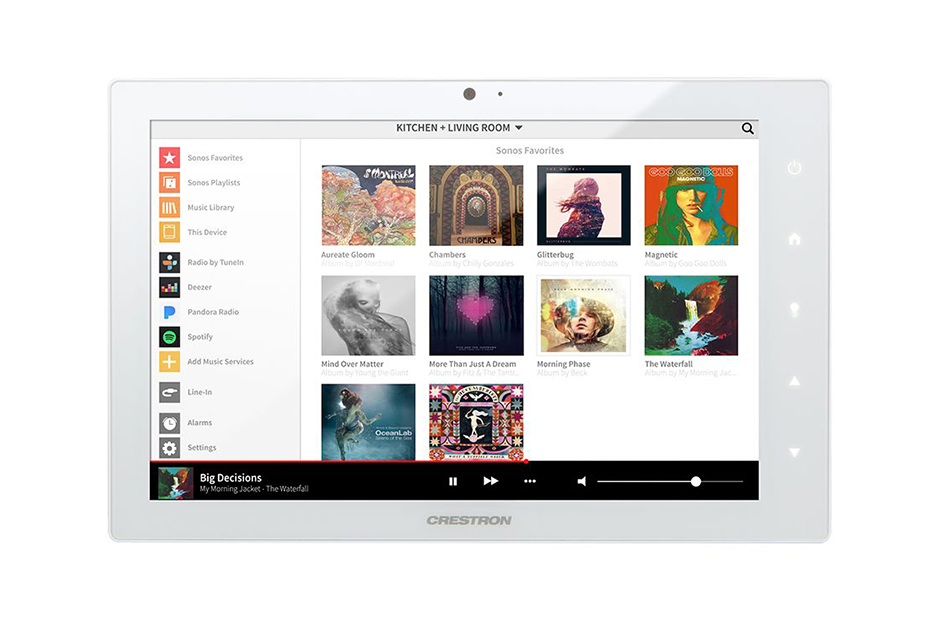The image size is (940, 640).
Task: Click the 'Spotify' sidebar label
Action: 200,337
